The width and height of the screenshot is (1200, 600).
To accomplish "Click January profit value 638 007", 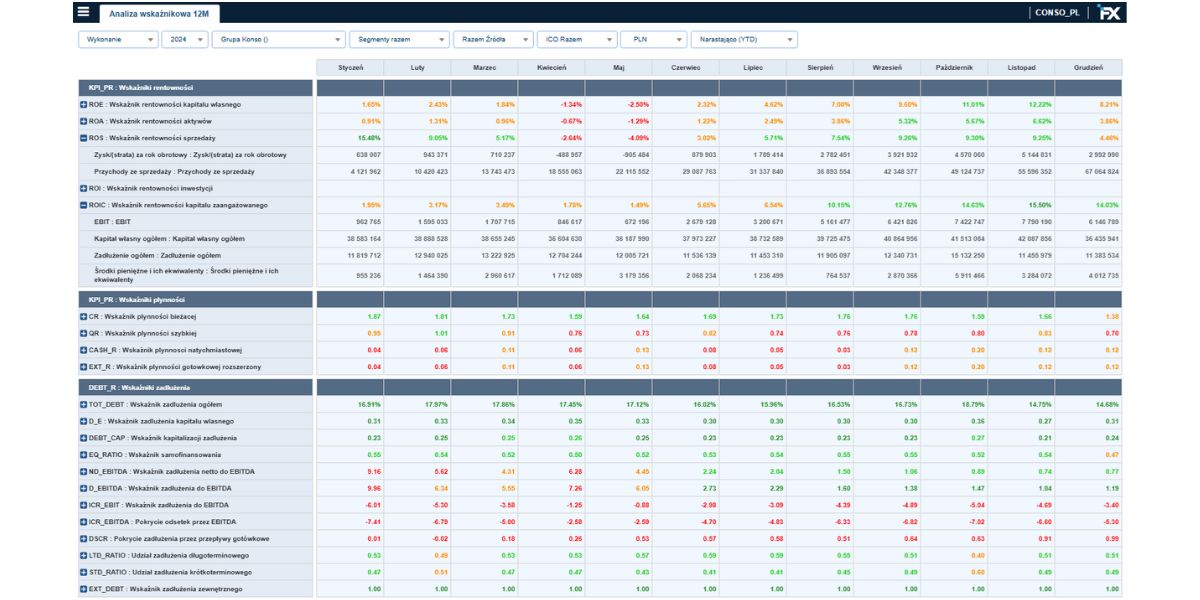I will coord(368,155).
